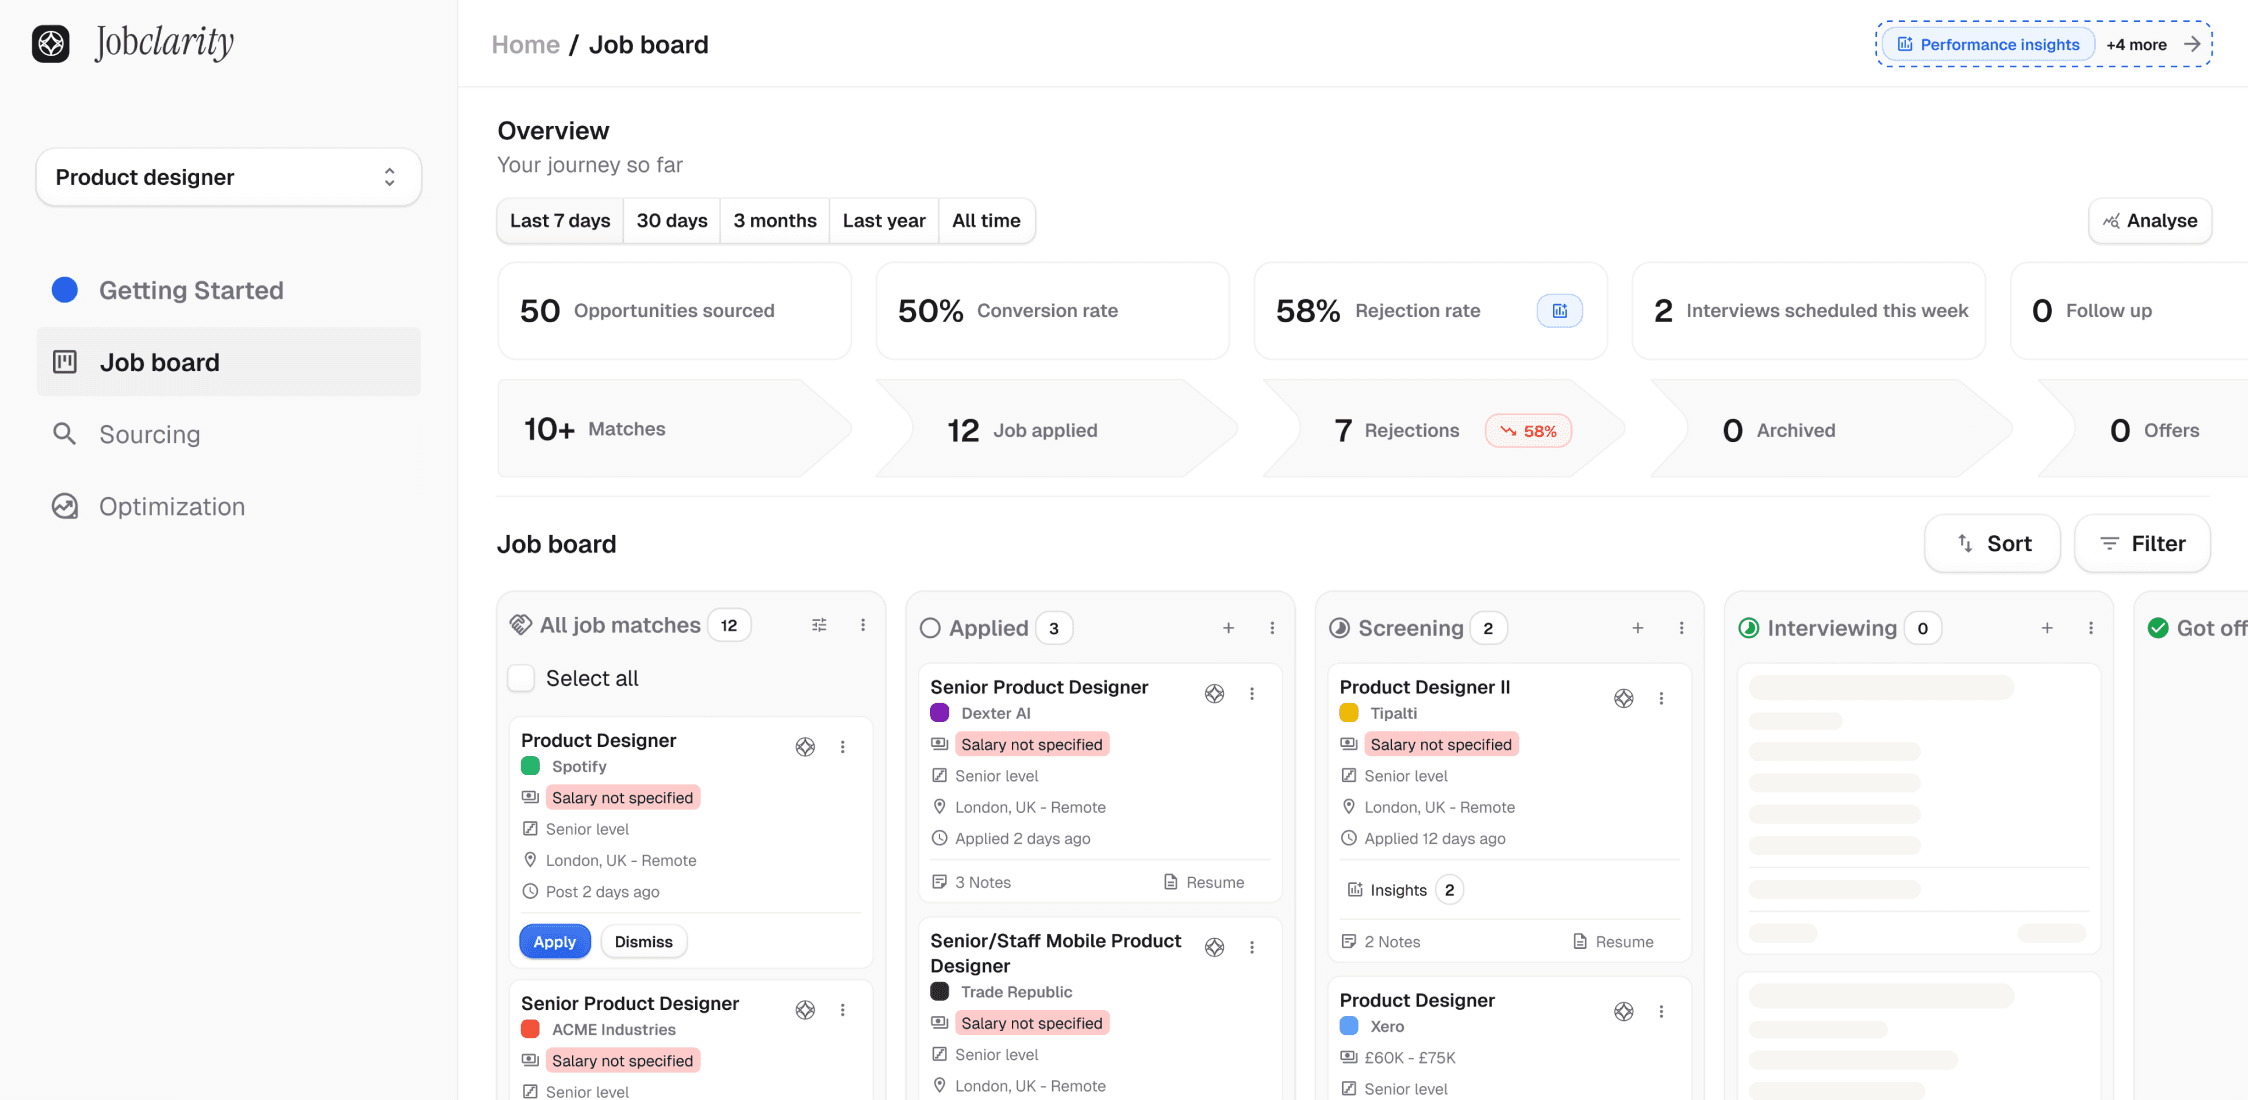Click the Jobclarity logo icon
Image resolution: width=2248 pixels, height=1100 pixels.
(51, 43)
